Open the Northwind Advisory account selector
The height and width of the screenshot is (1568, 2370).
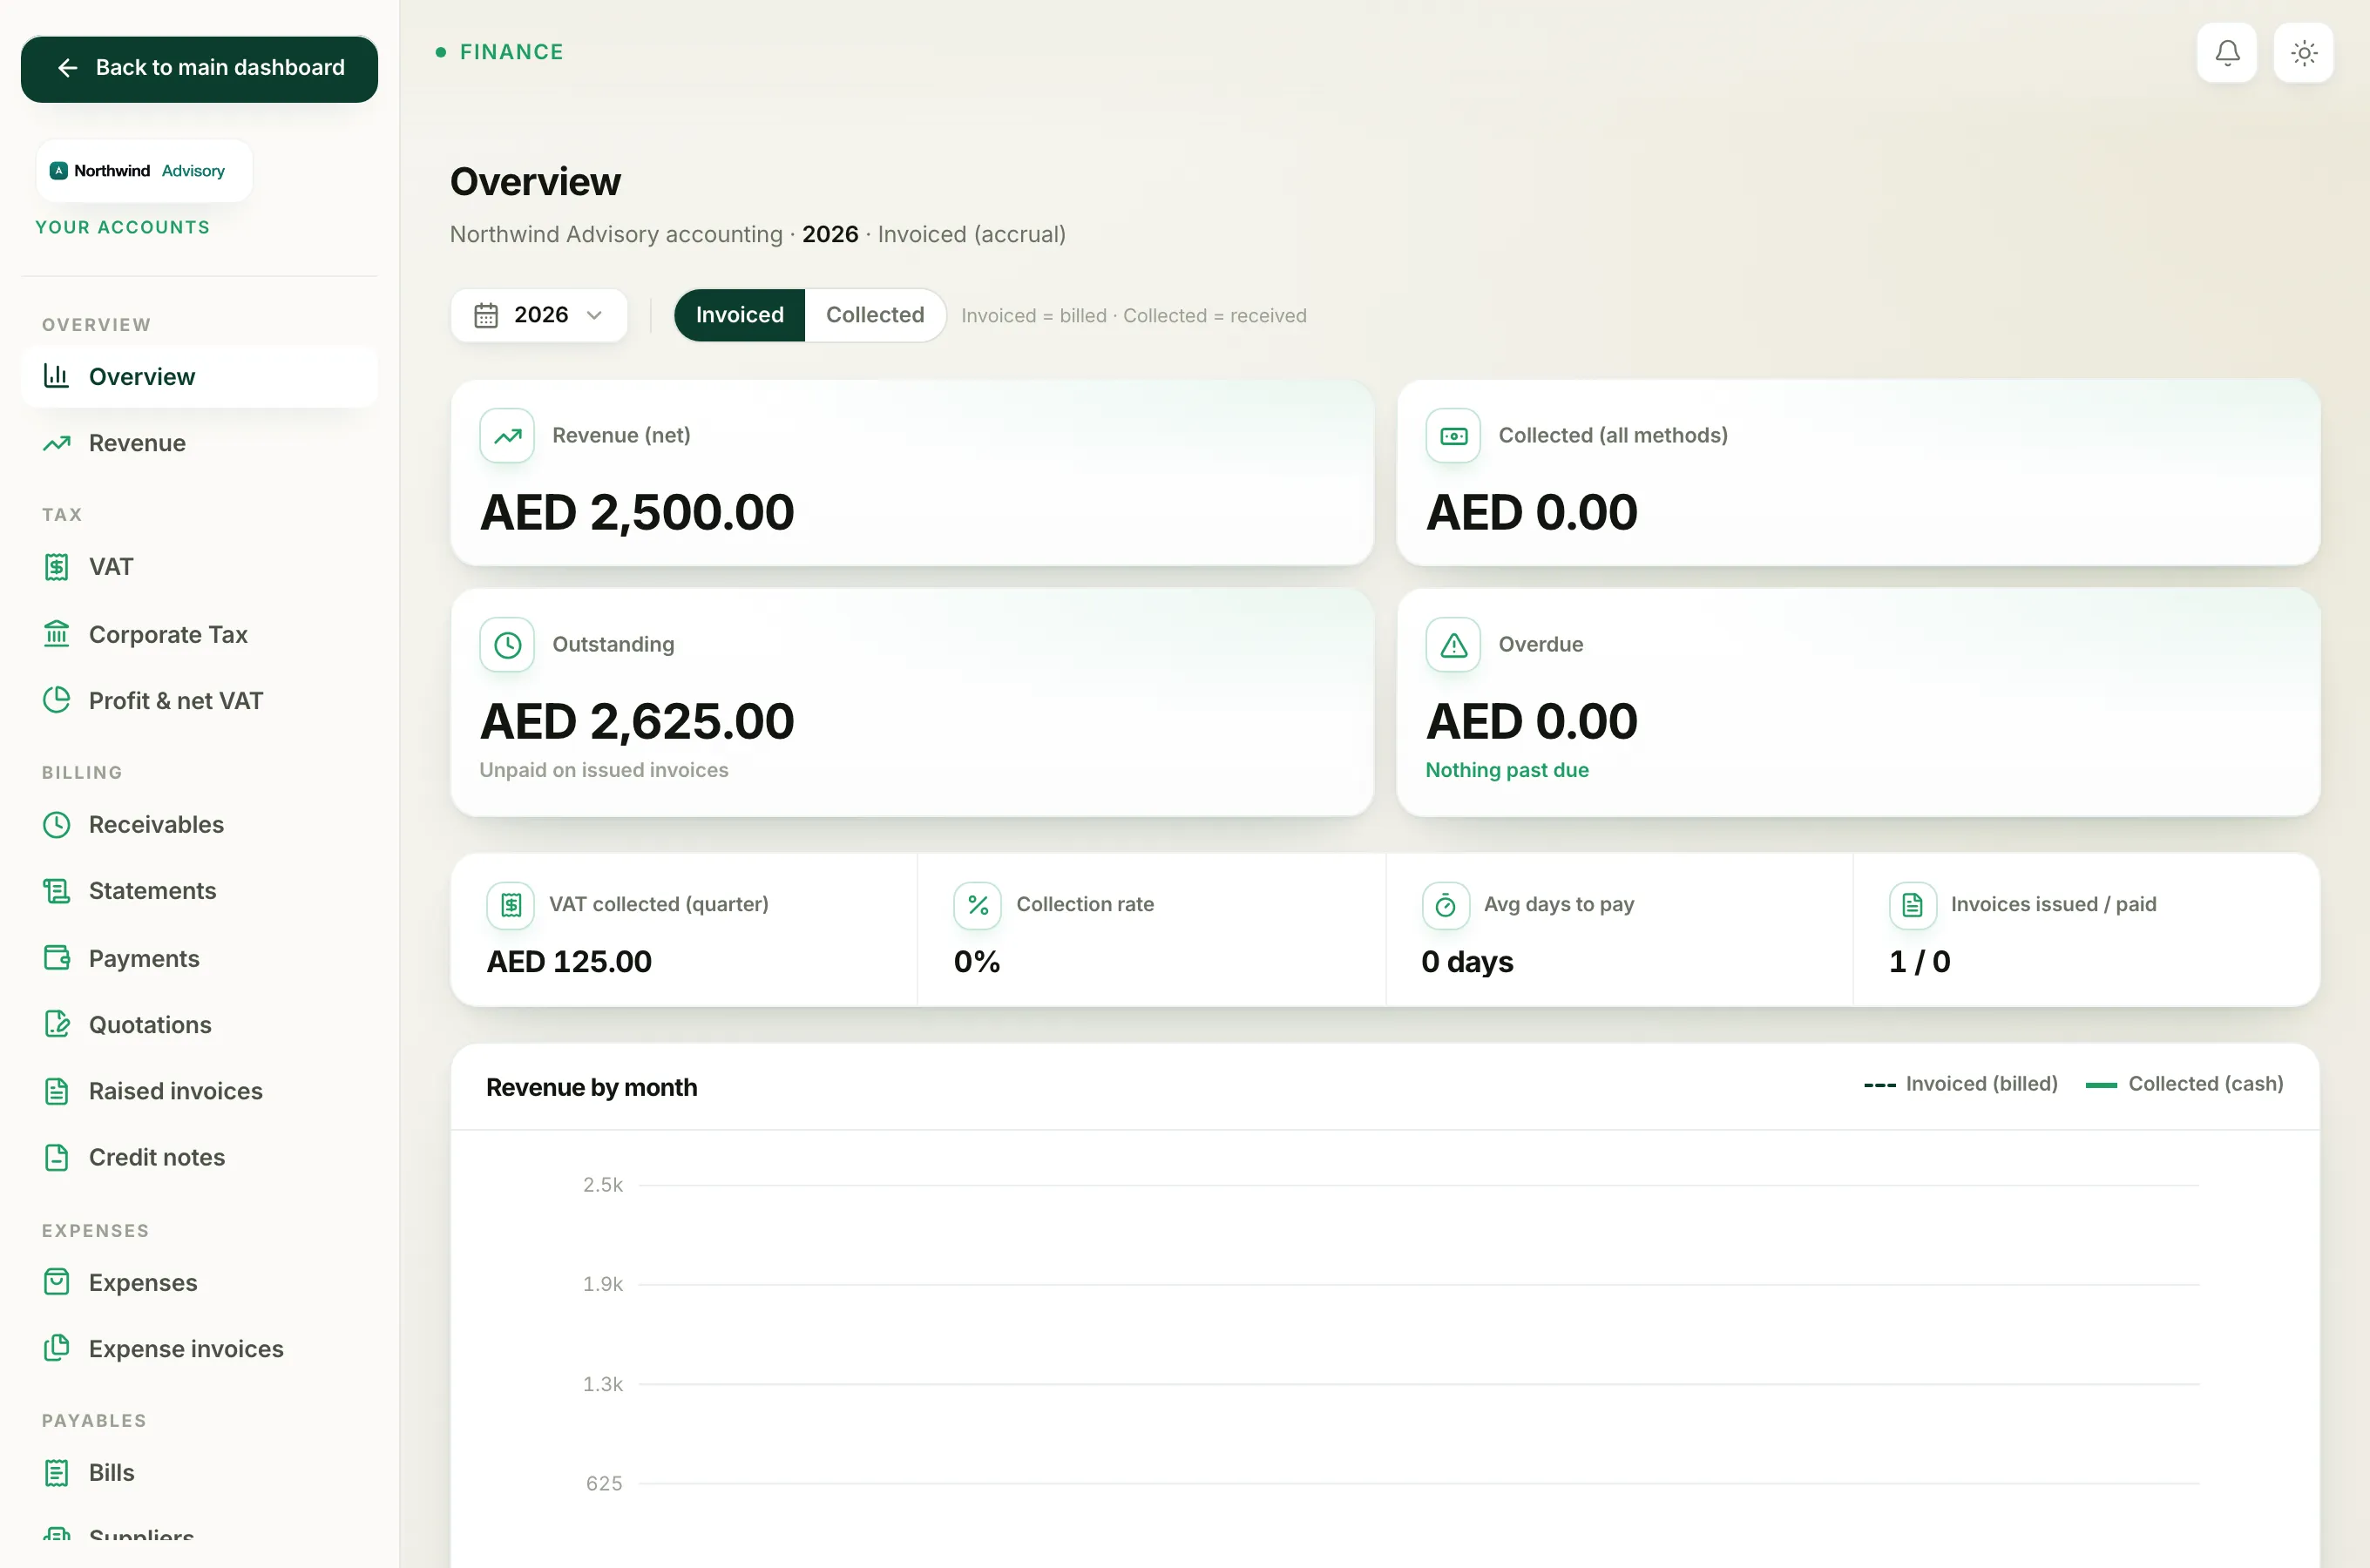(144, 171)
